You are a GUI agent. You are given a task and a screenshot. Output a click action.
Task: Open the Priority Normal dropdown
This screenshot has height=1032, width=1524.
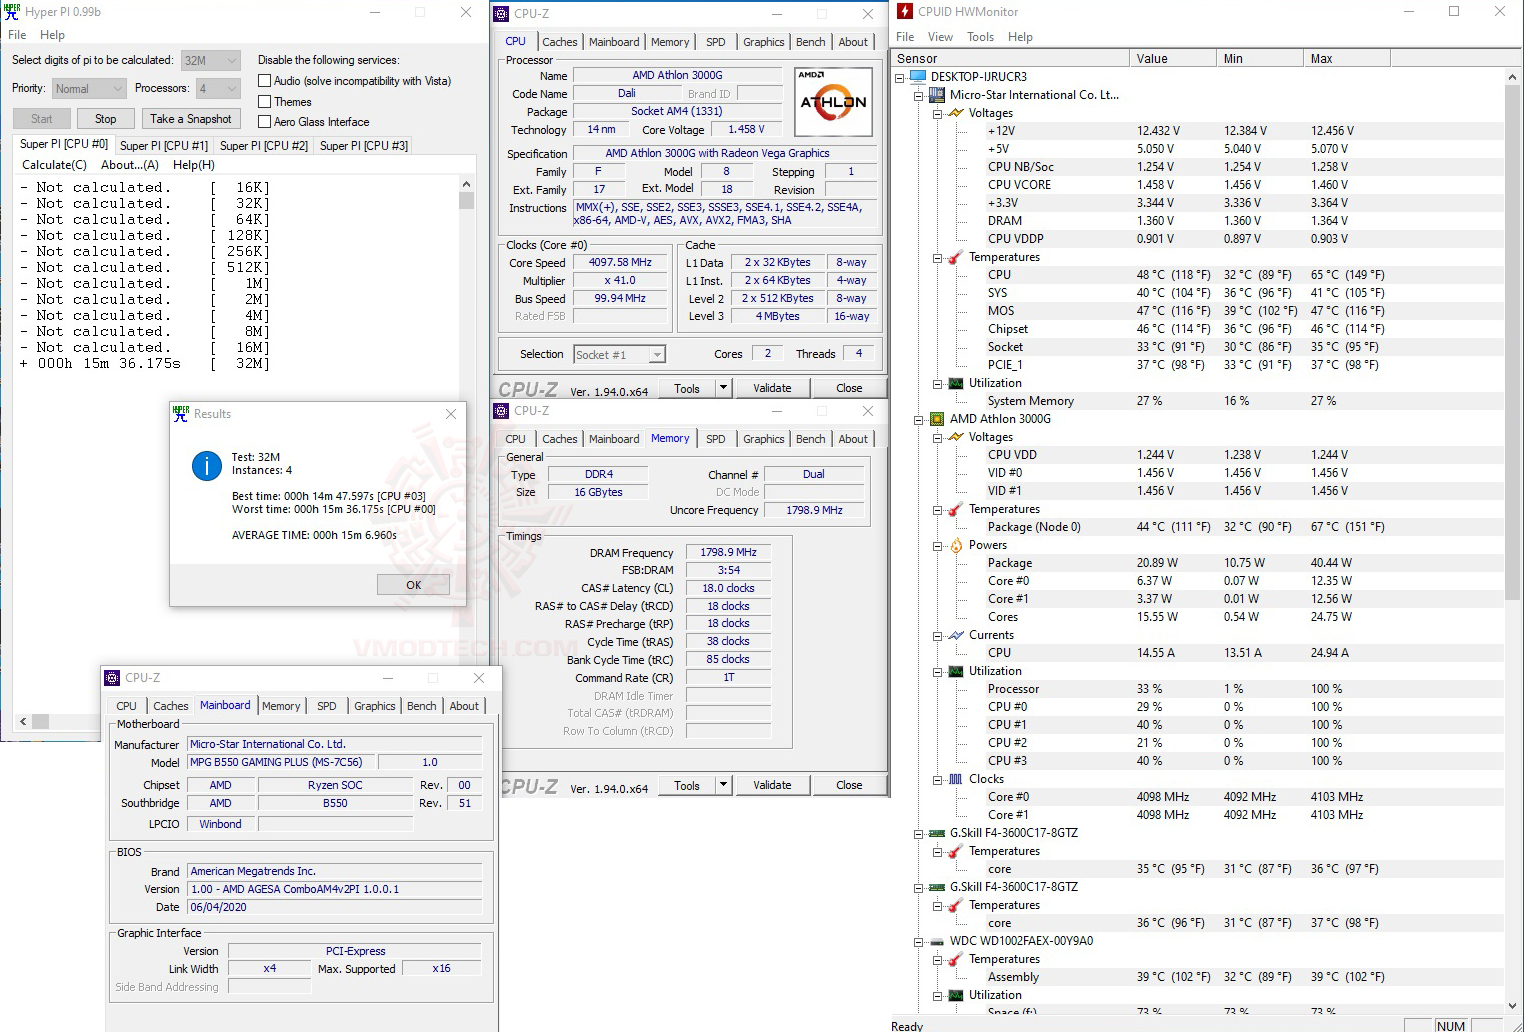point(89,88)
